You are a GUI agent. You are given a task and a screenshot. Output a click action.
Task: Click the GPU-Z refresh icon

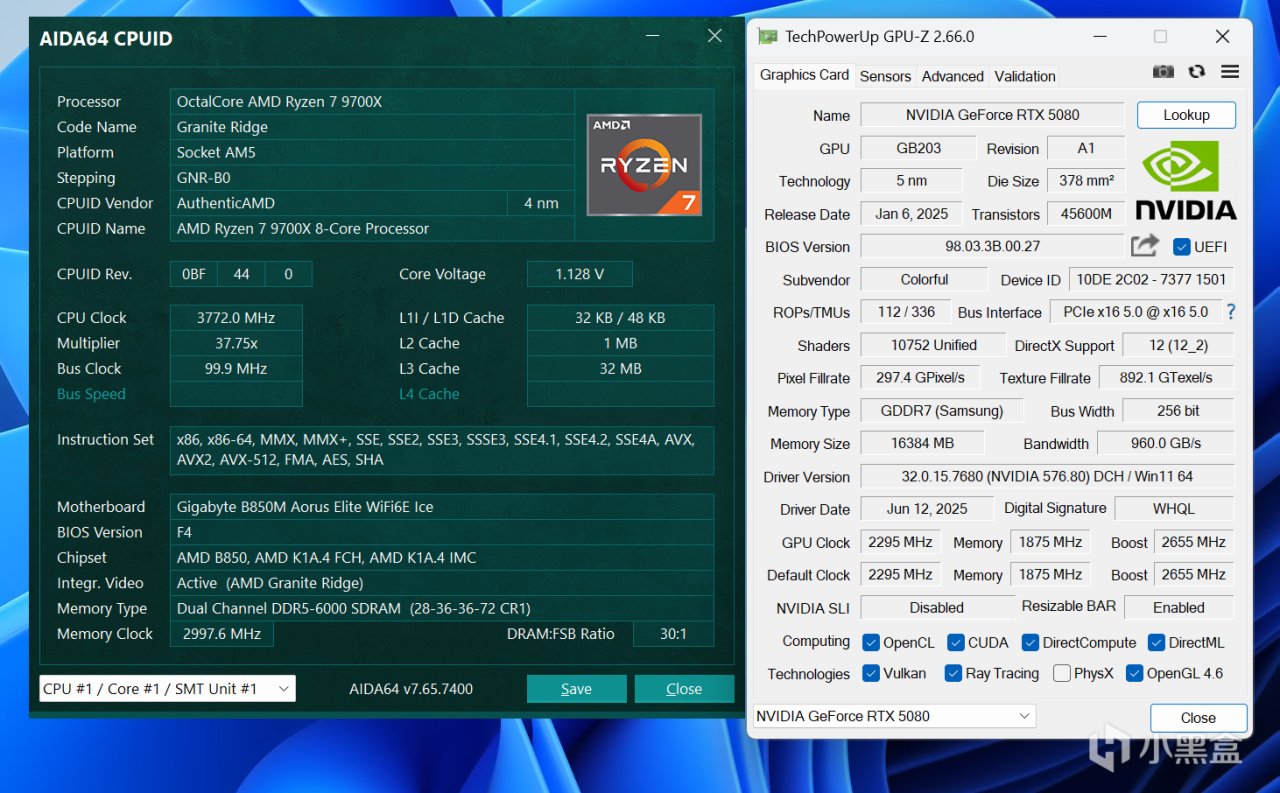(1196, 72)
